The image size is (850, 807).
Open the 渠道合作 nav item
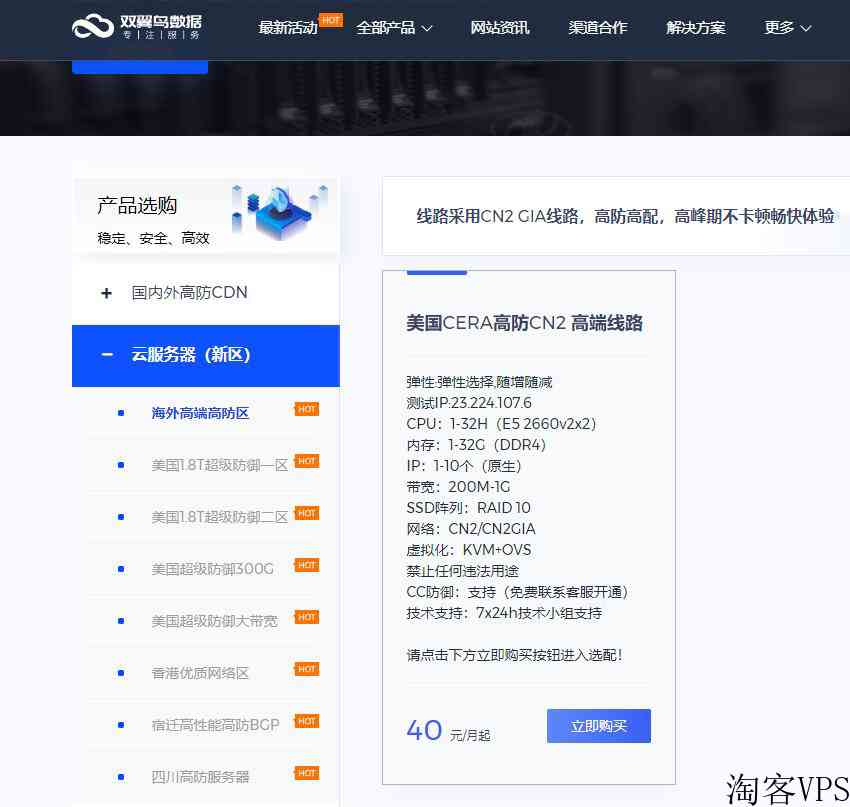(x=597, y=28)
